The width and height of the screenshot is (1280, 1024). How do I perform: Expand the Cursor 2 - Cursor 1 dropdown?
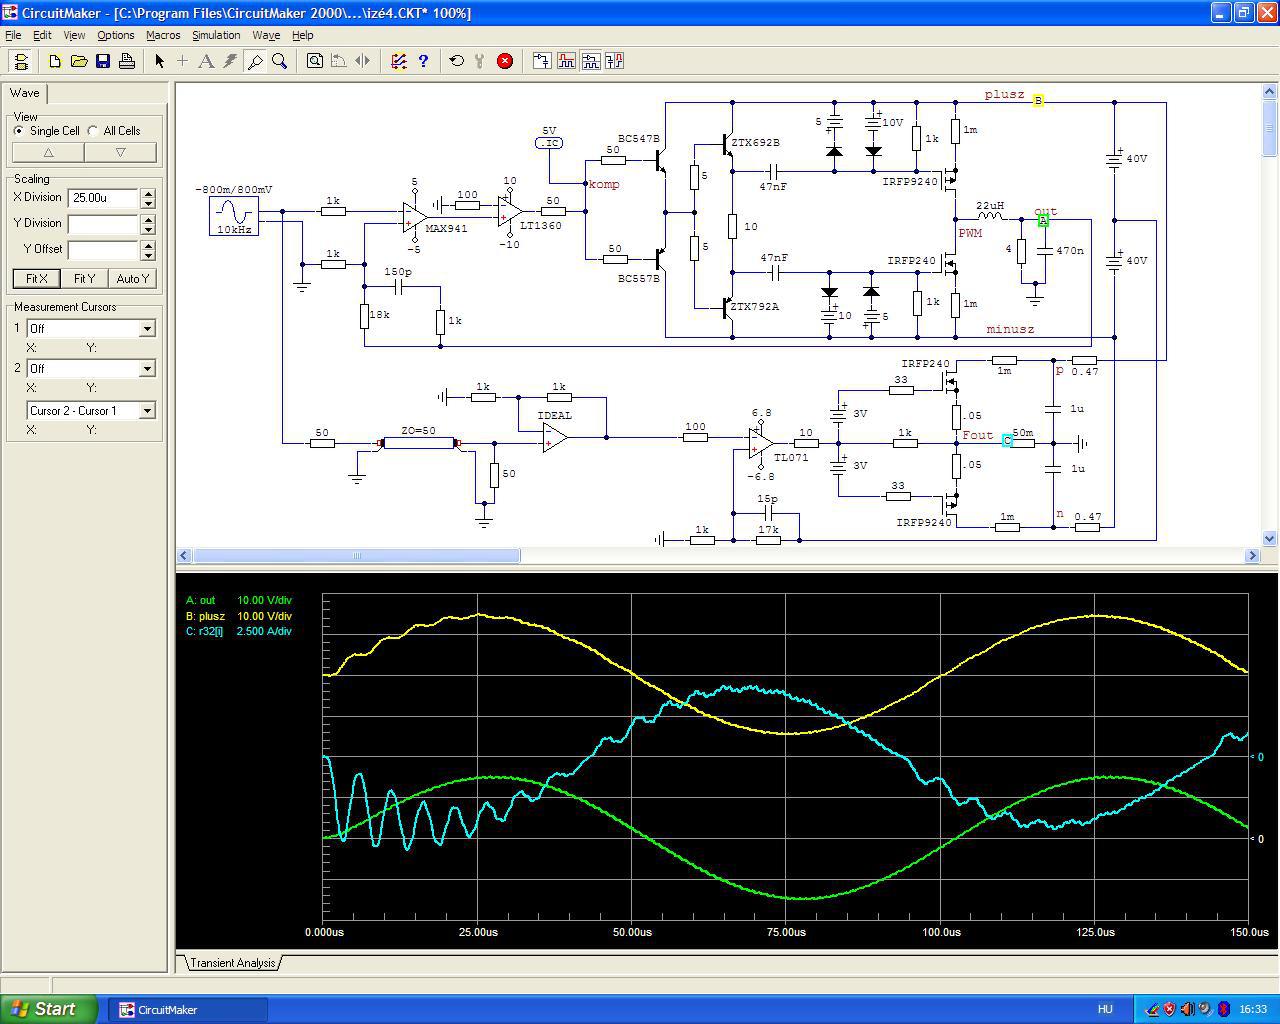(147, 411)
